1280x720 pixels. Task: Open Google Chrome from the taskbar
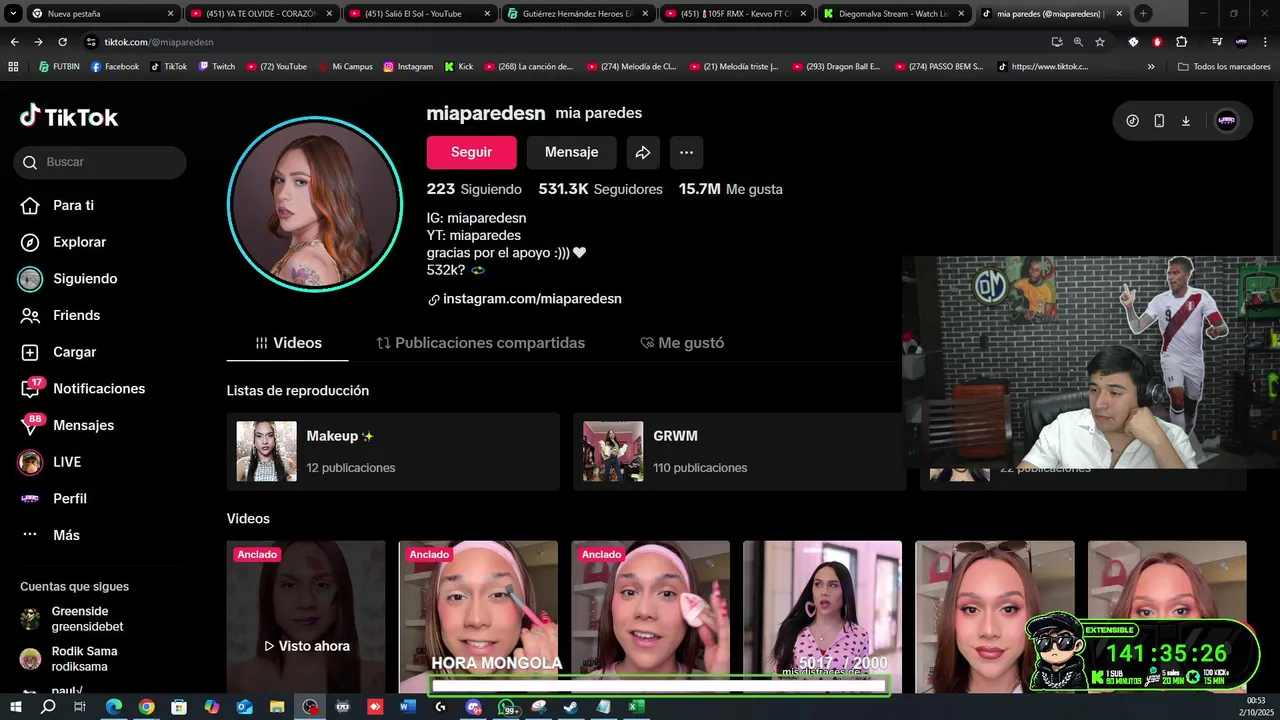pyautogui.click(x=146, y=707)
